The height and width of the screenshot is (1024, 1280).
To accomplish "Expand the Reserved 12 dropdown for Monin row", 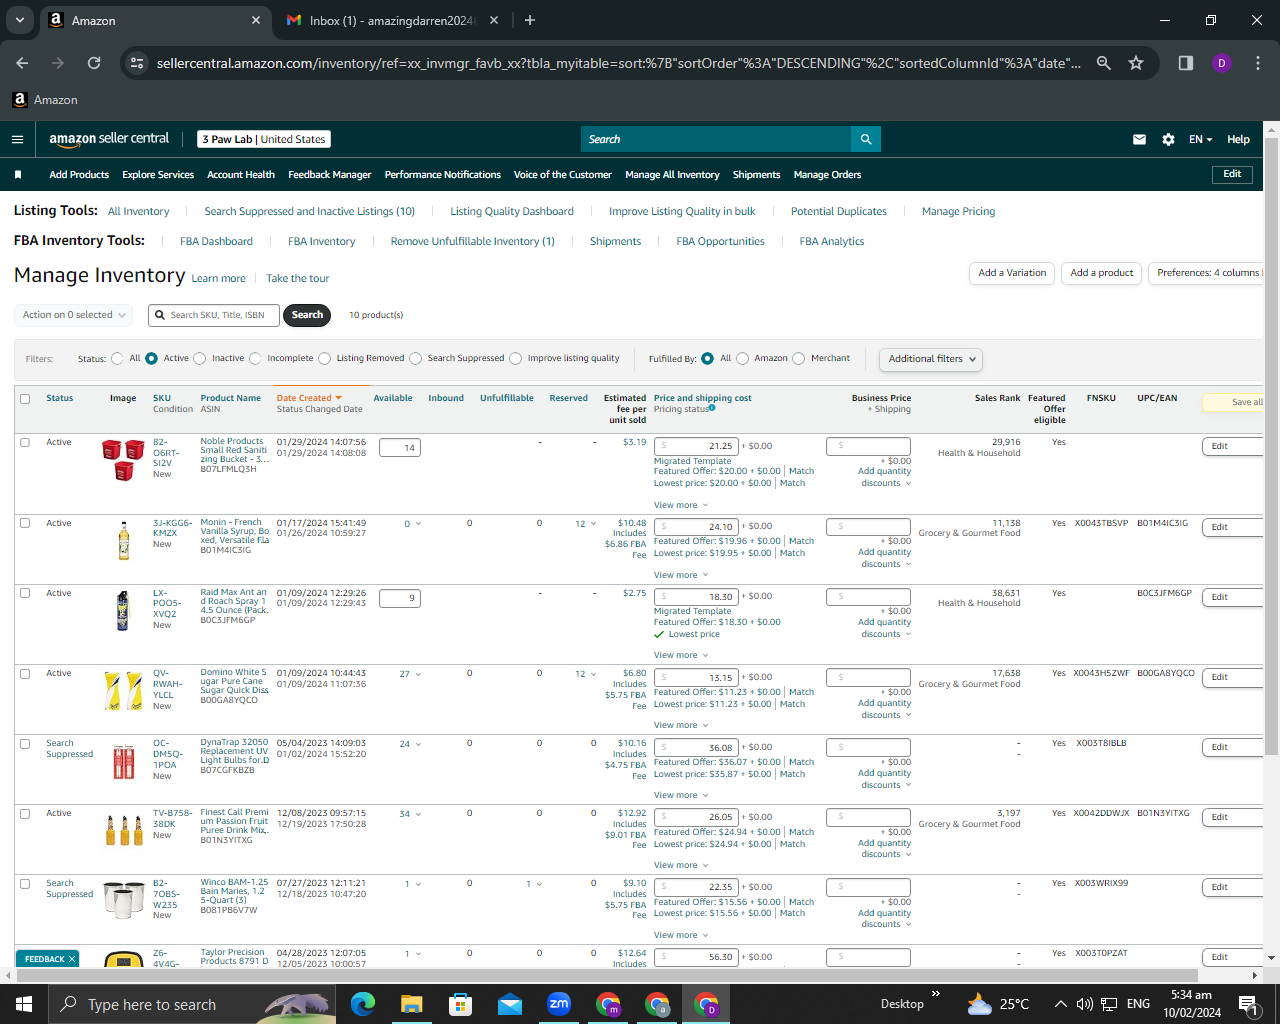I will click(x=585, y=524).
